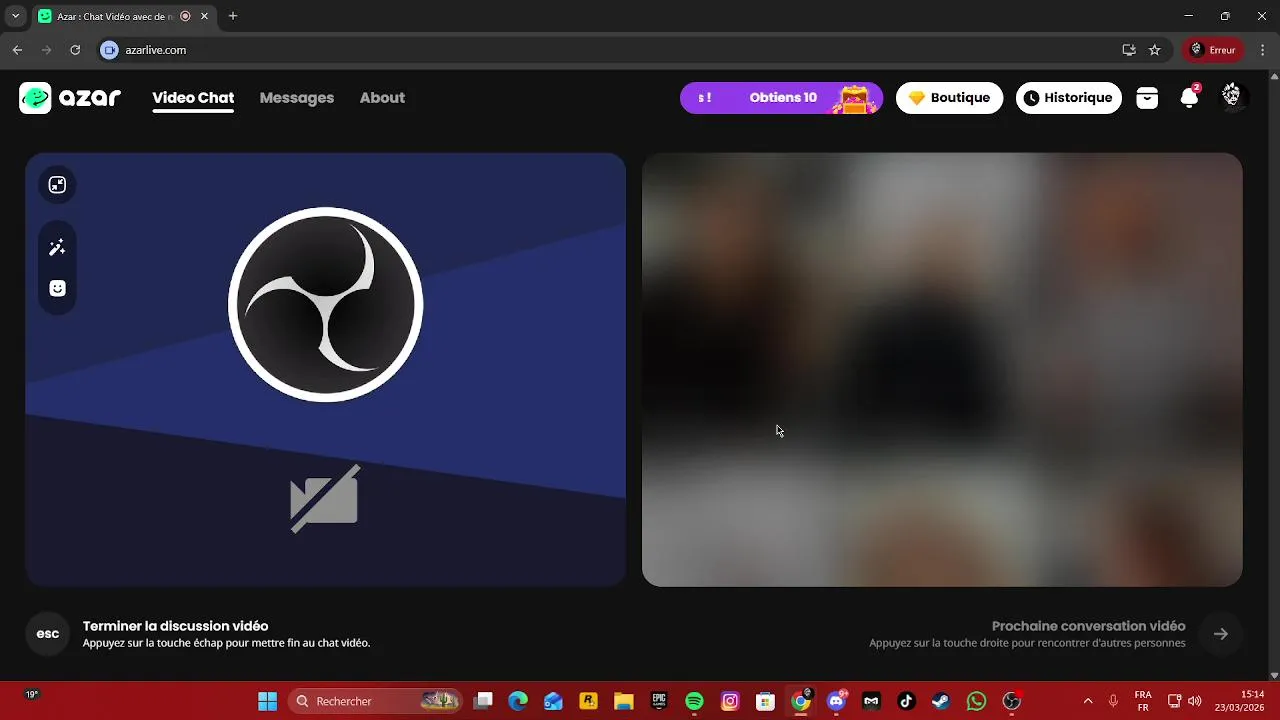Click the next conversation arrow
1280x720 pixels.
tap(1221, 634)
